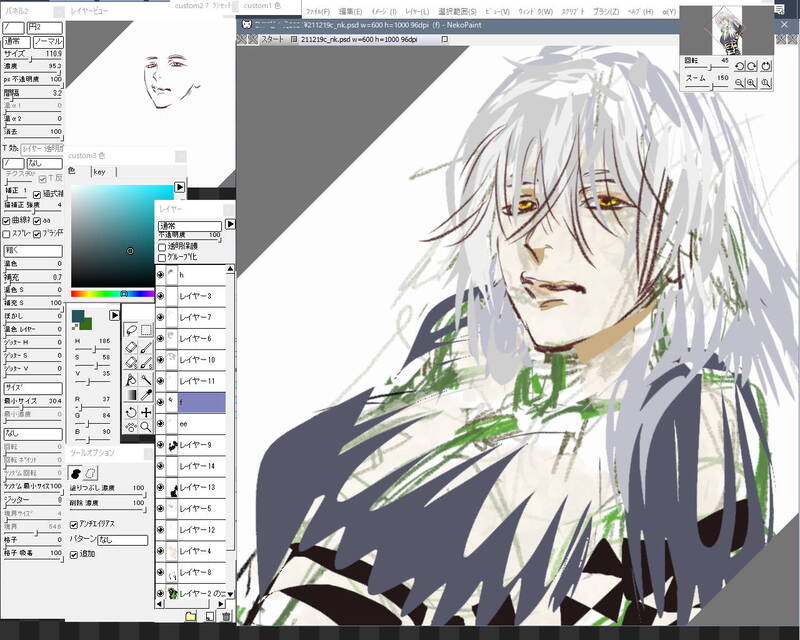
Task: Toggle the 曲線 checkbox
Action: point(7,220)
